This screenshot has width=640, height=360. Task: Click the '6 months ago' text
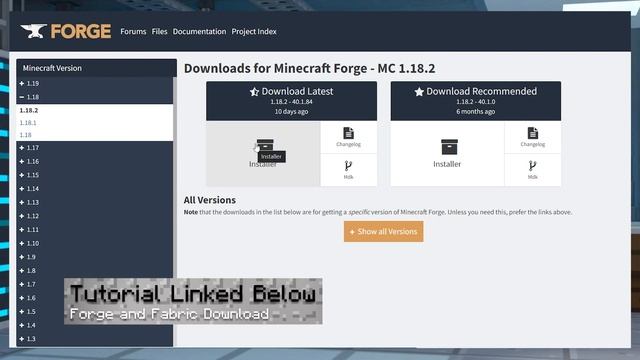coord(476,111)
